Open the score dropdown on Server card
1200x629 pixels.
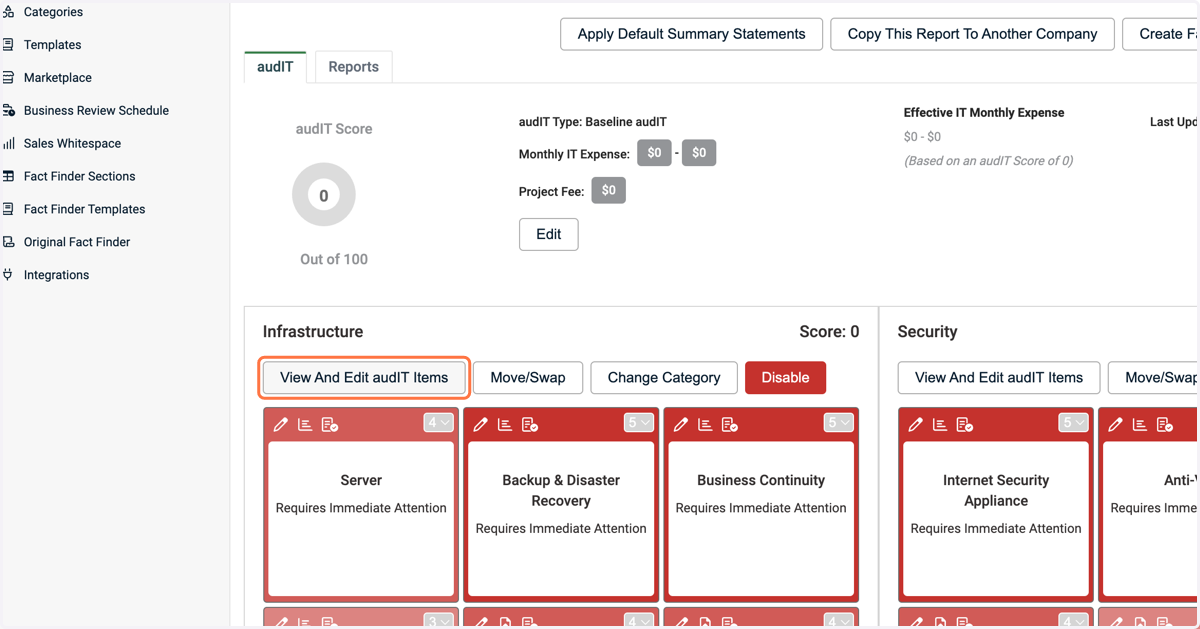click(x=439, y=423)
